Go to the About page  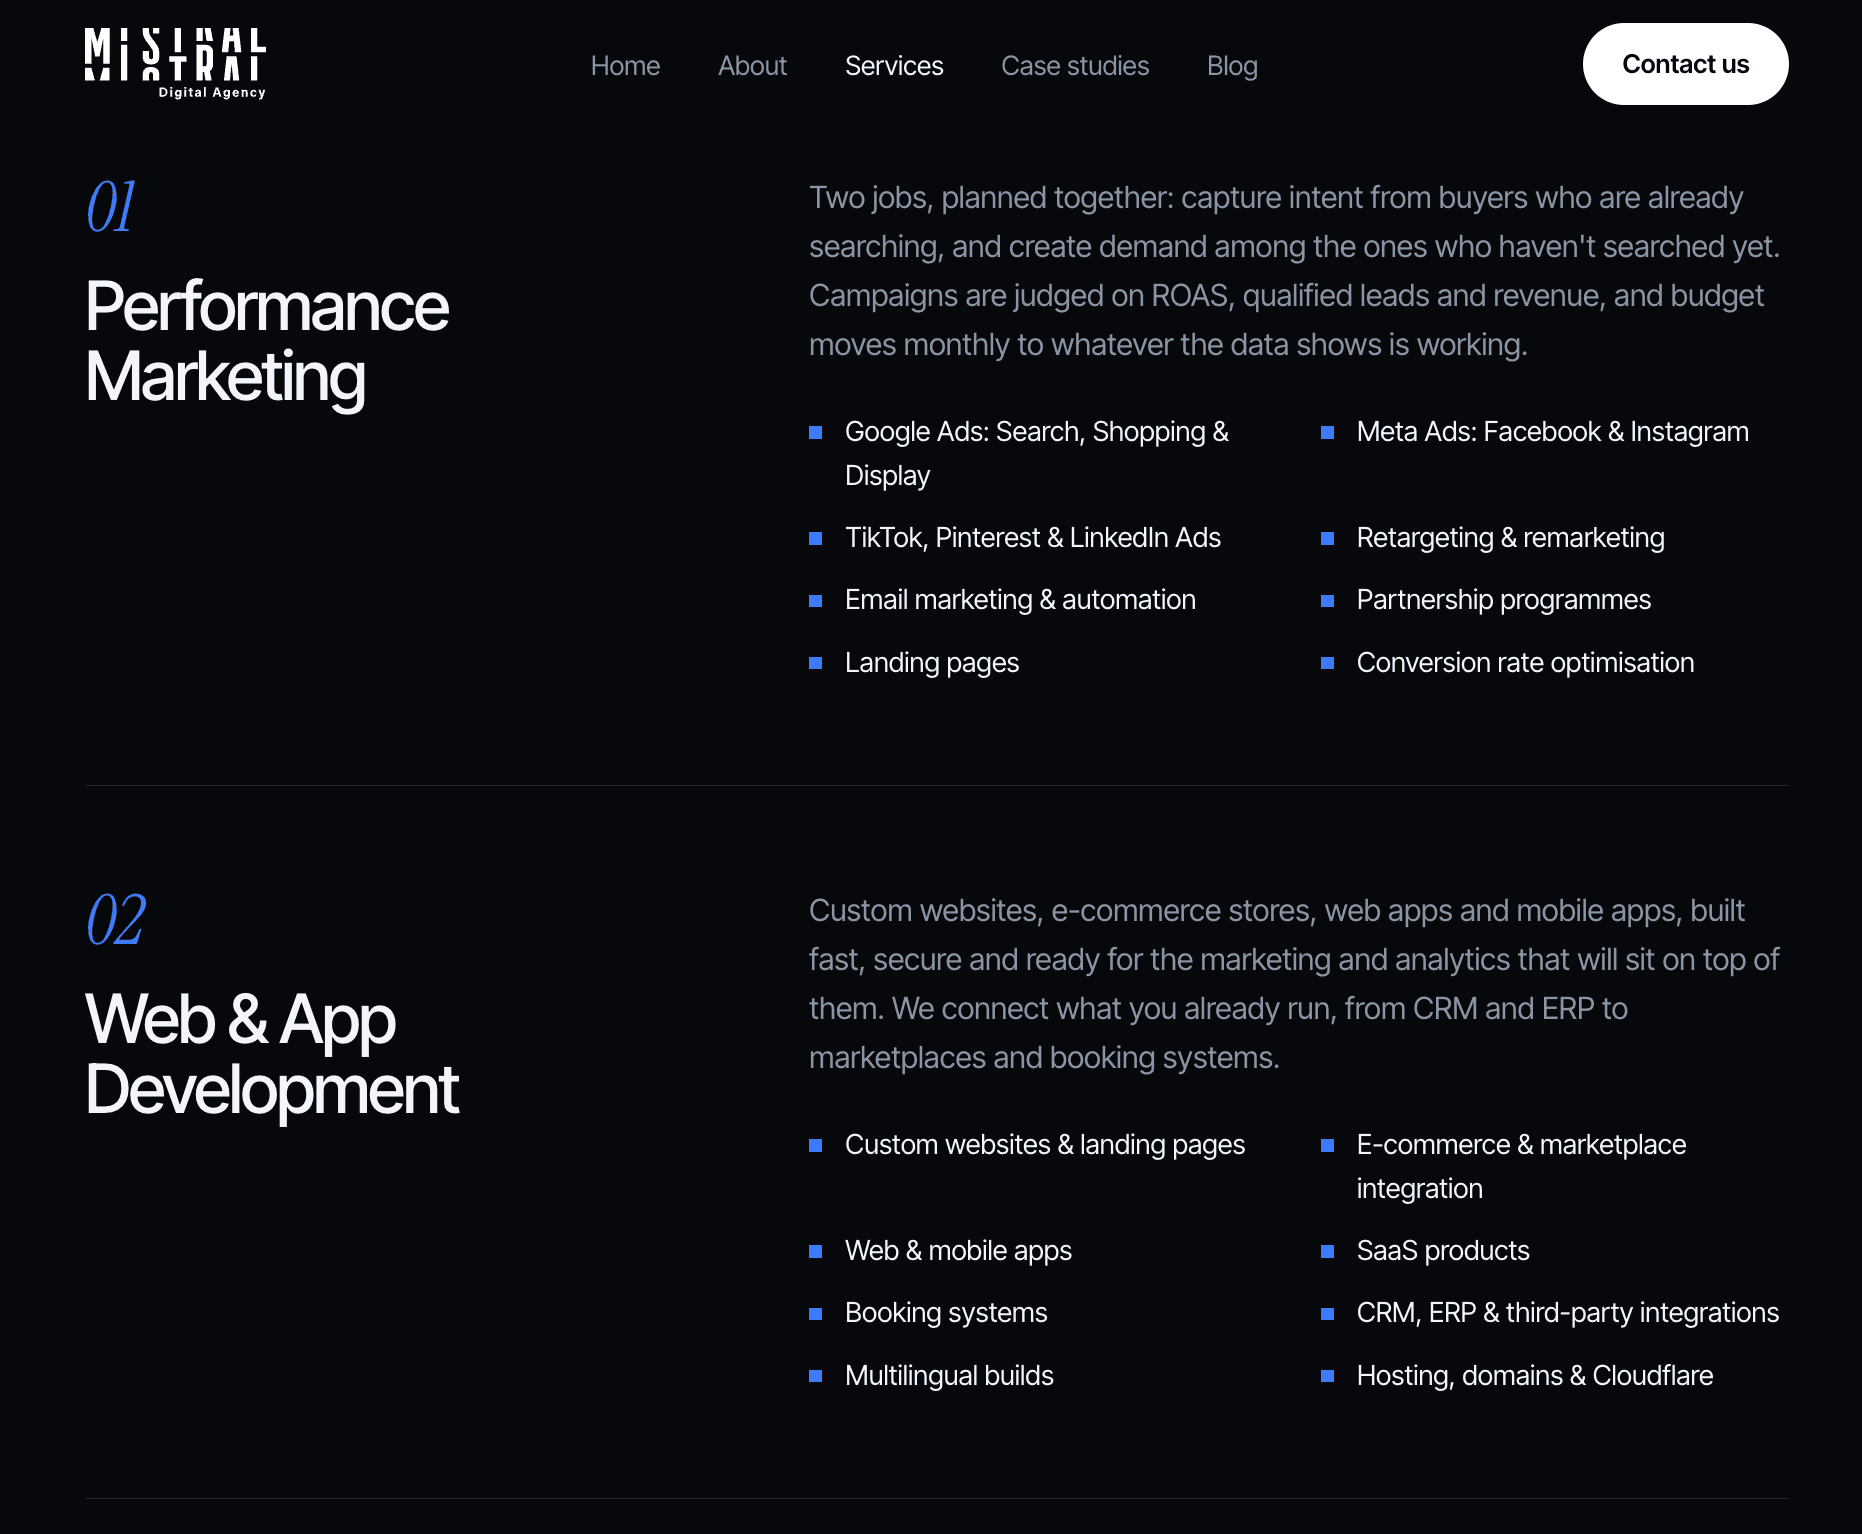tap(752, 66)
